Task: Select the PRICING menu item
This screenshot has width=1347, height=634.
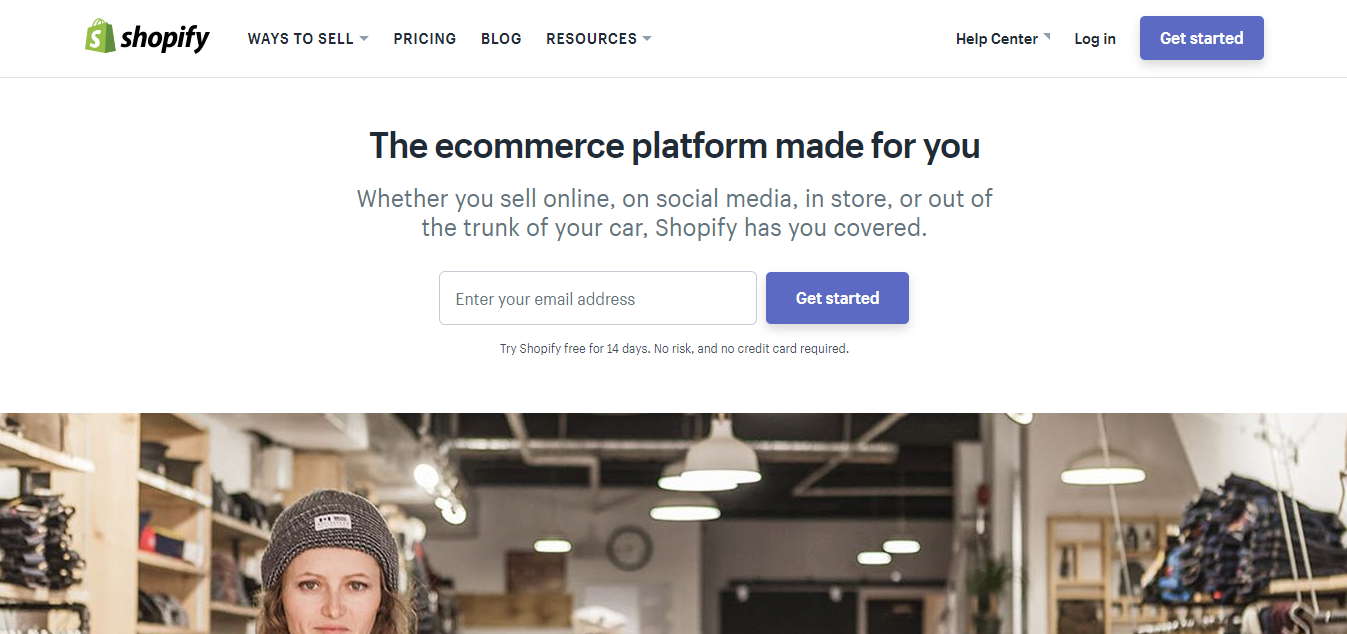Action: click(424, 38)
